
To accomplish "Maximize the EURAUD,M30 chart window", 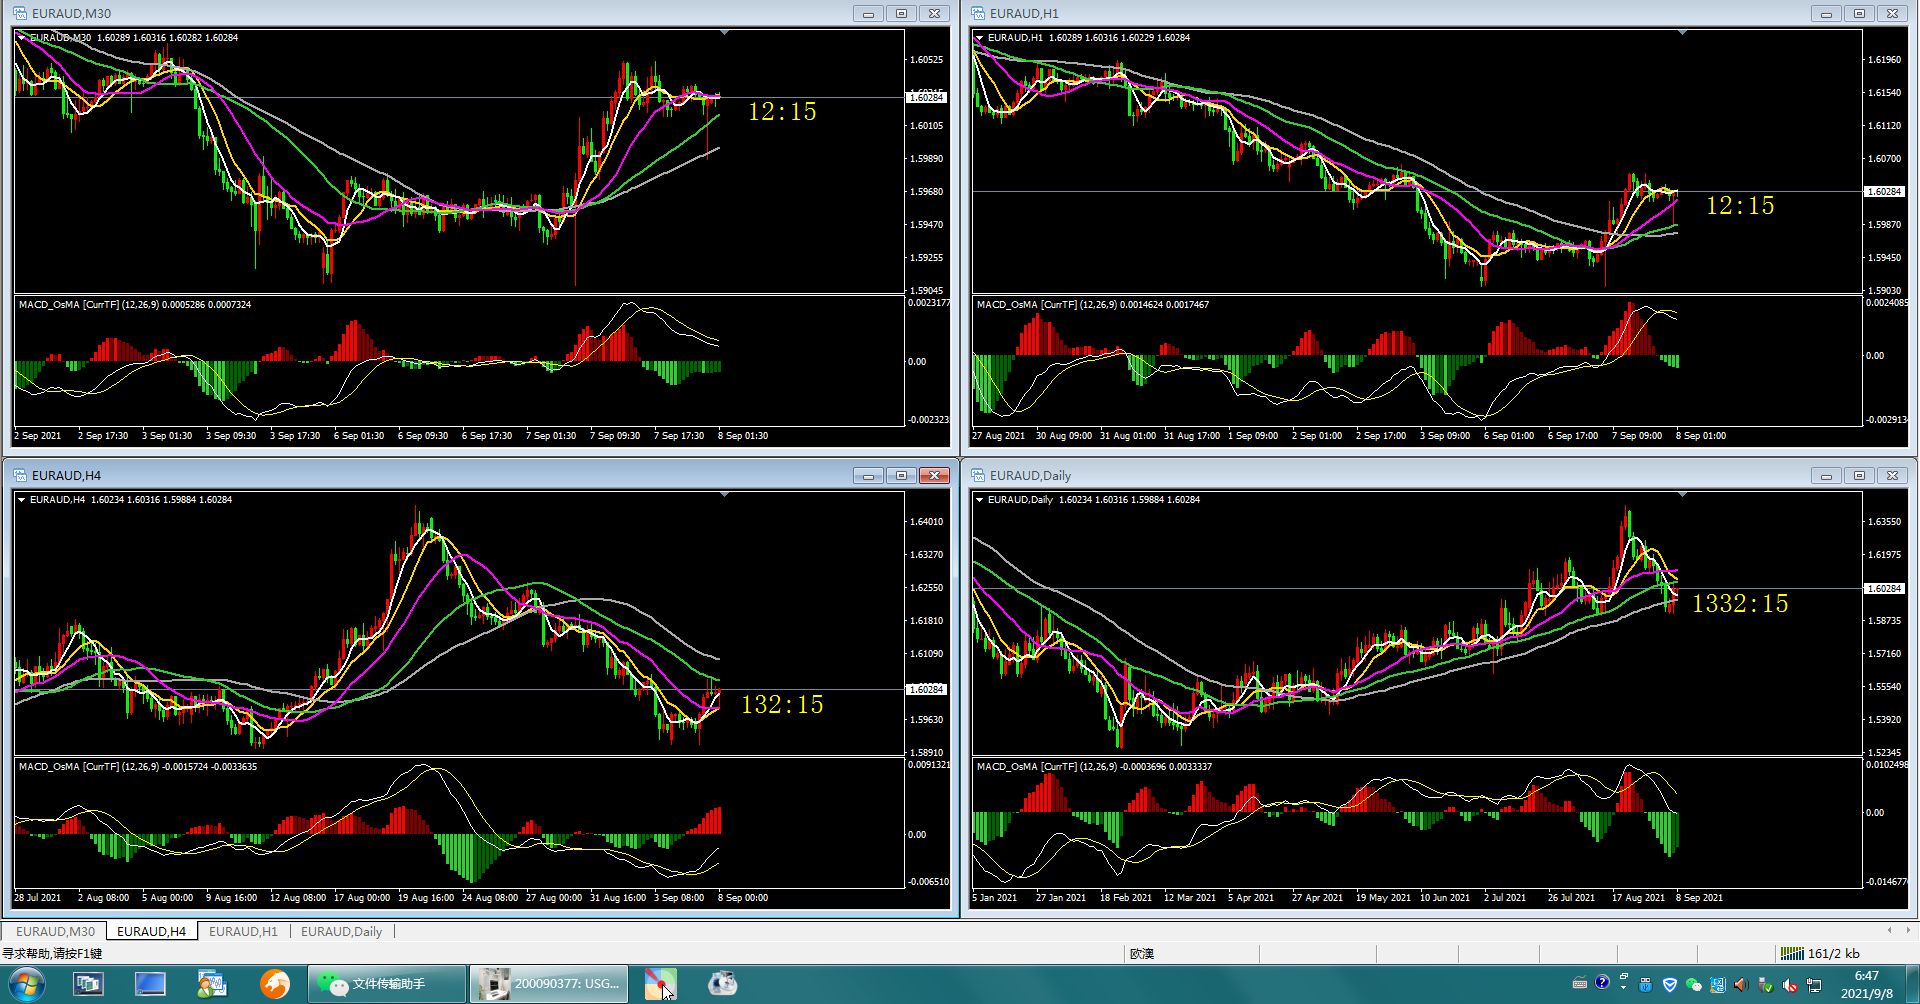I will click(901, 13).
